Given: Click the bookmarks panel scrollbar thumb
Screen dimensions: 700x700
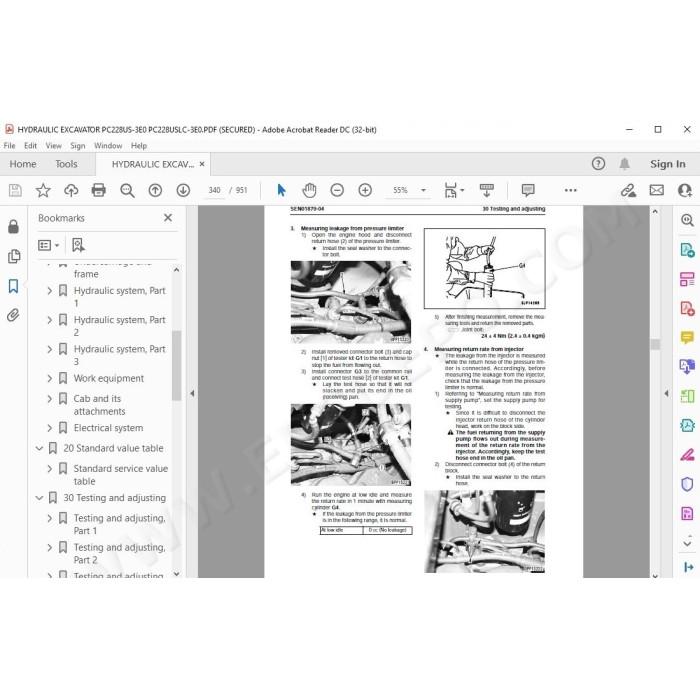Looking at the screenshot, I should point(176,365).
